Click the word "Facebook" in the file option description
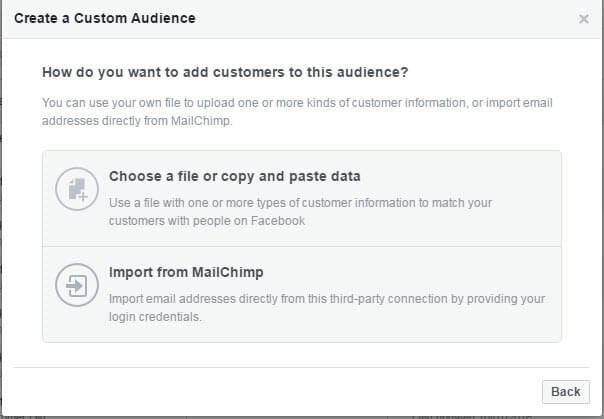 tap(278, 221)
